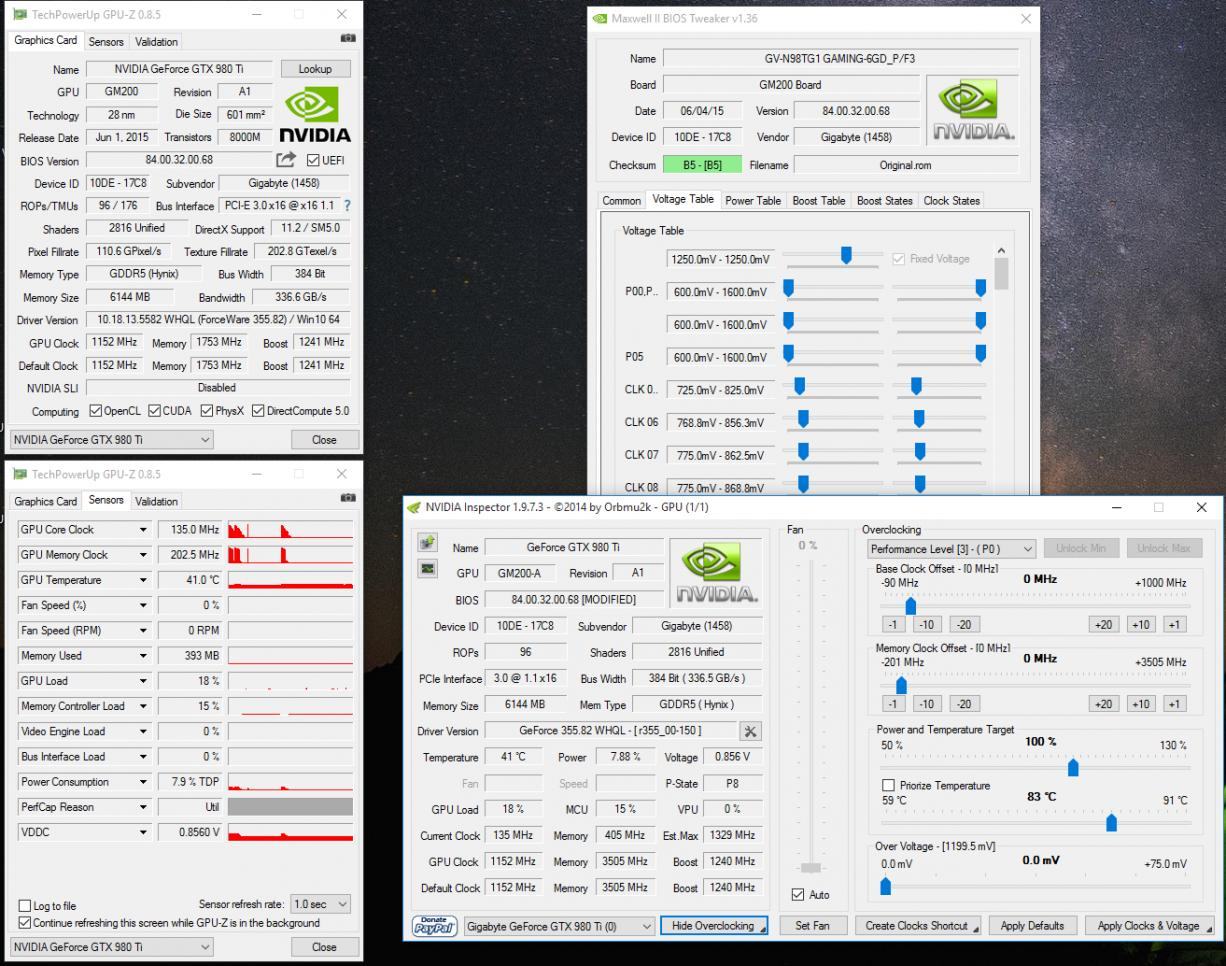Click +20 under Base Clock Offset
Viewport: 1226px width, 966px height.
pyautogui.click(x=1103, y=625)
